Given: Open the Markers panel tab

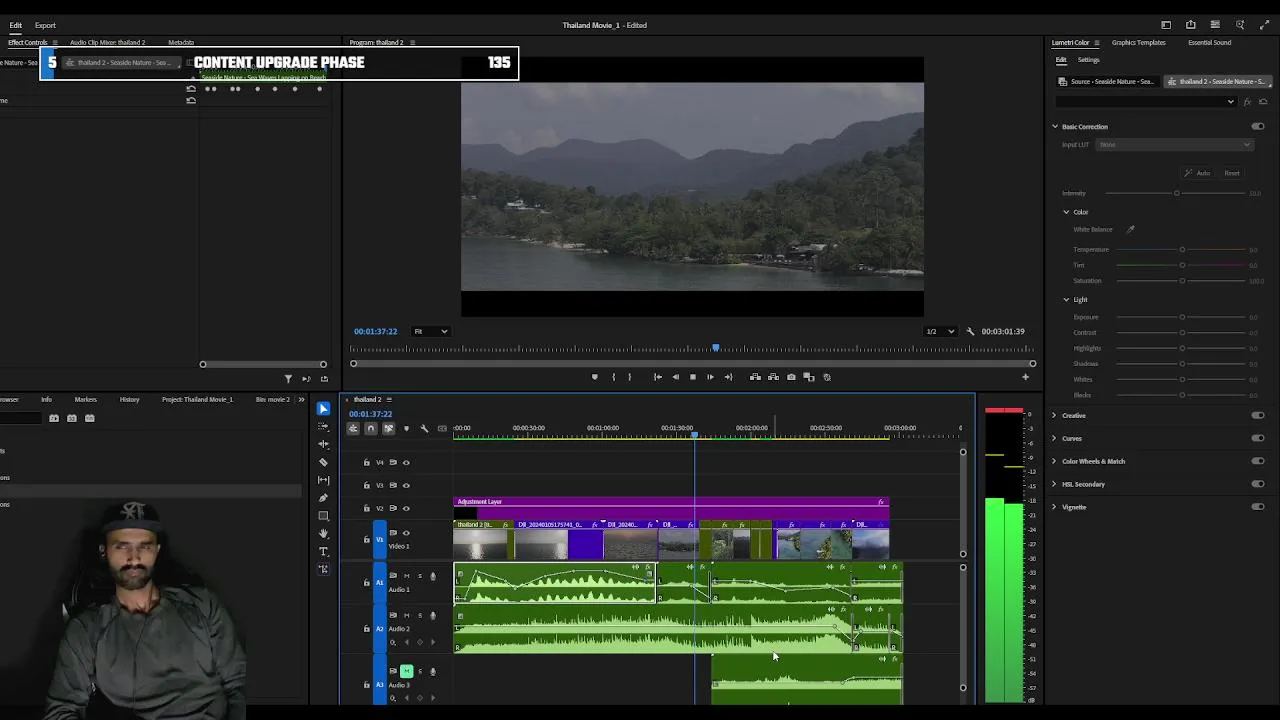Looking at the screenshot, I should 85,400.
